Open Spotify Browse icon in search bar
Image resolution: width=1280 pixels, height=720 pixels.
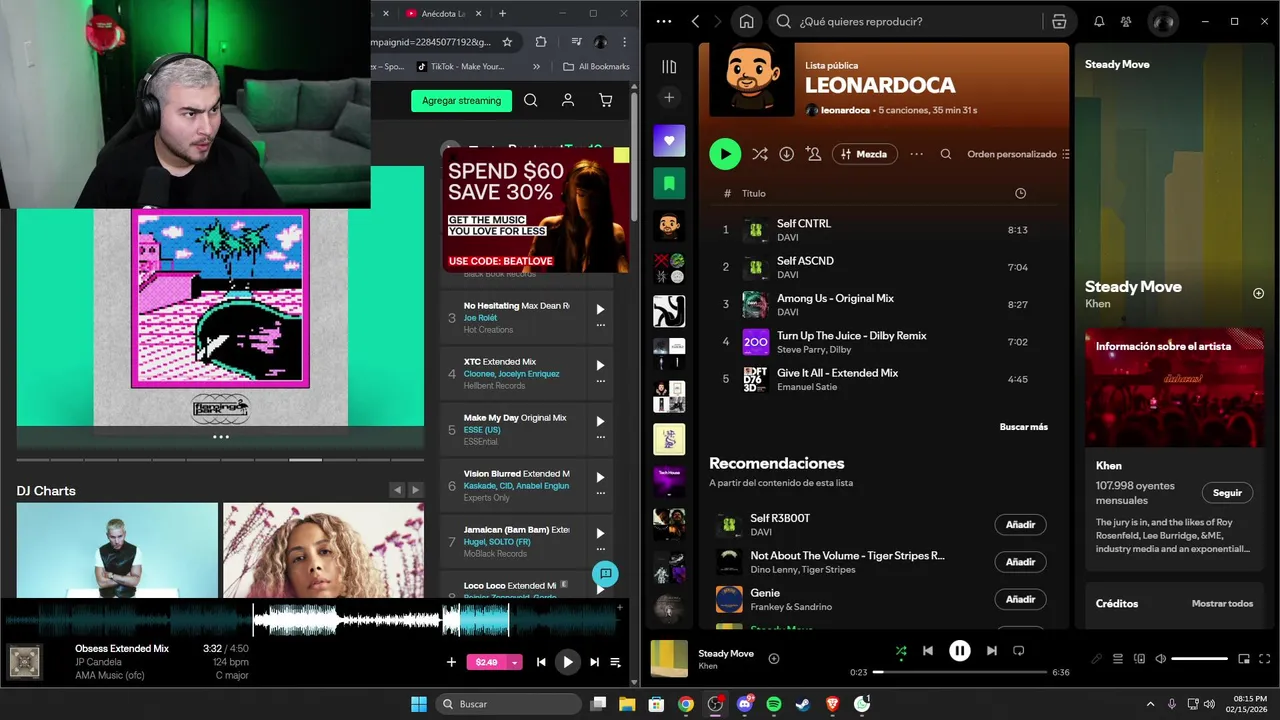[1059, 21]
